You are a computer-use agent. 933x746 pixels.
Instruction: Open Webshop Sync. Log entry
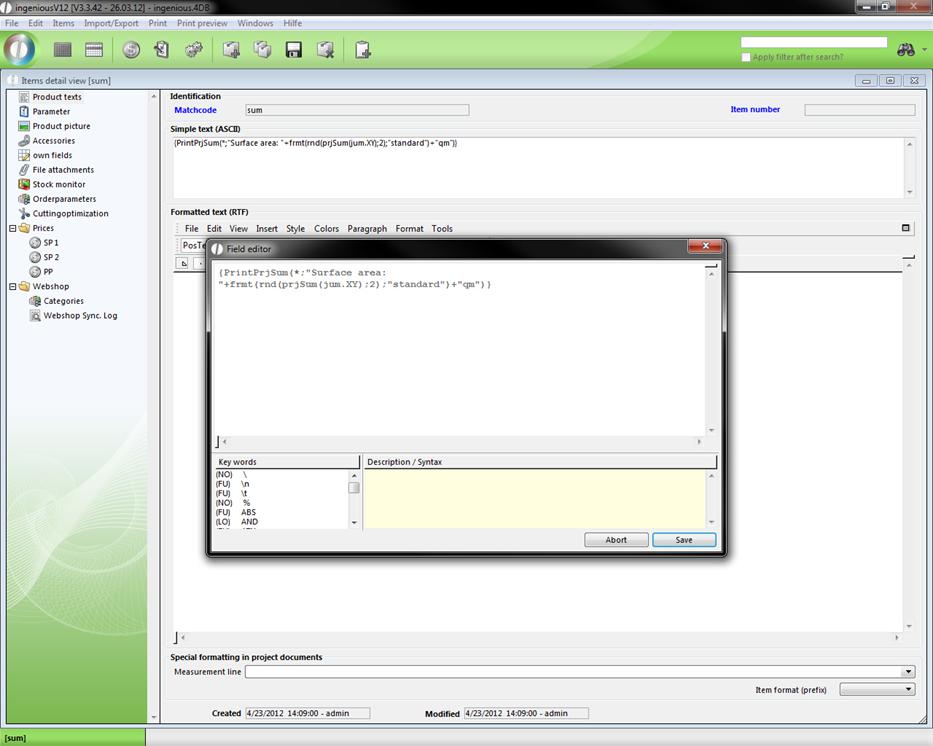click(79, 315)
